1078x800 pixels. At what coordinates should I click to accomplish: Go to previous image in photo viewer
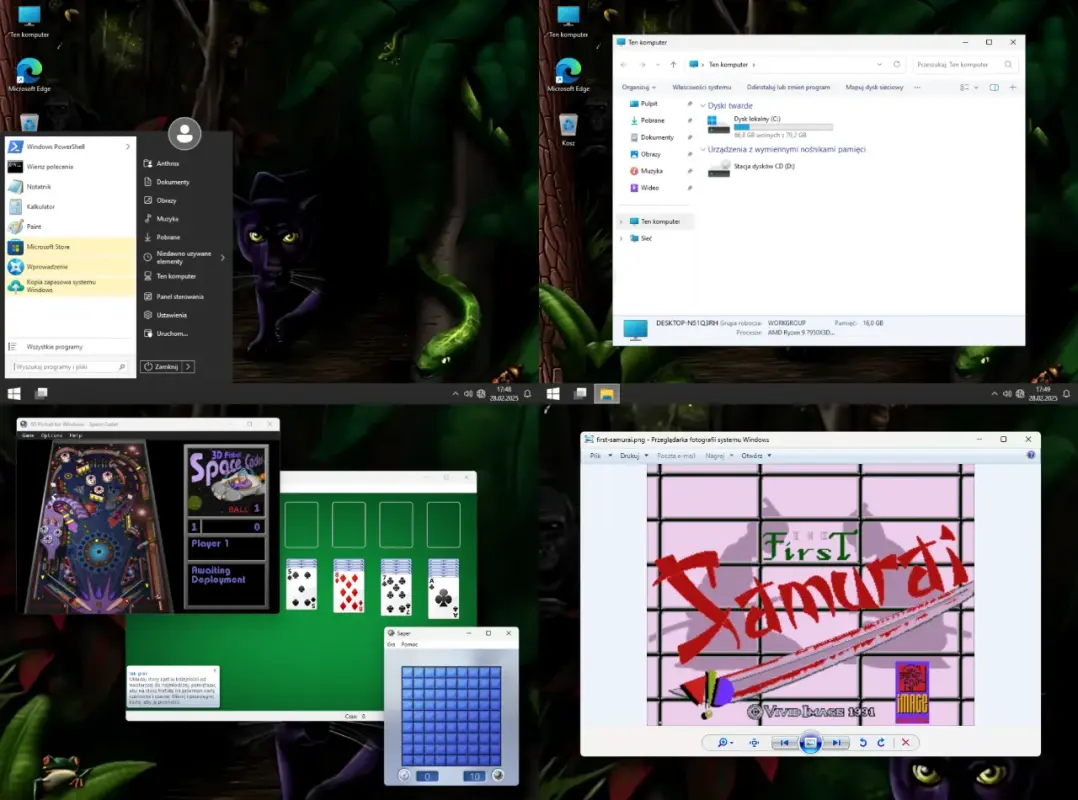click(784, 743)
